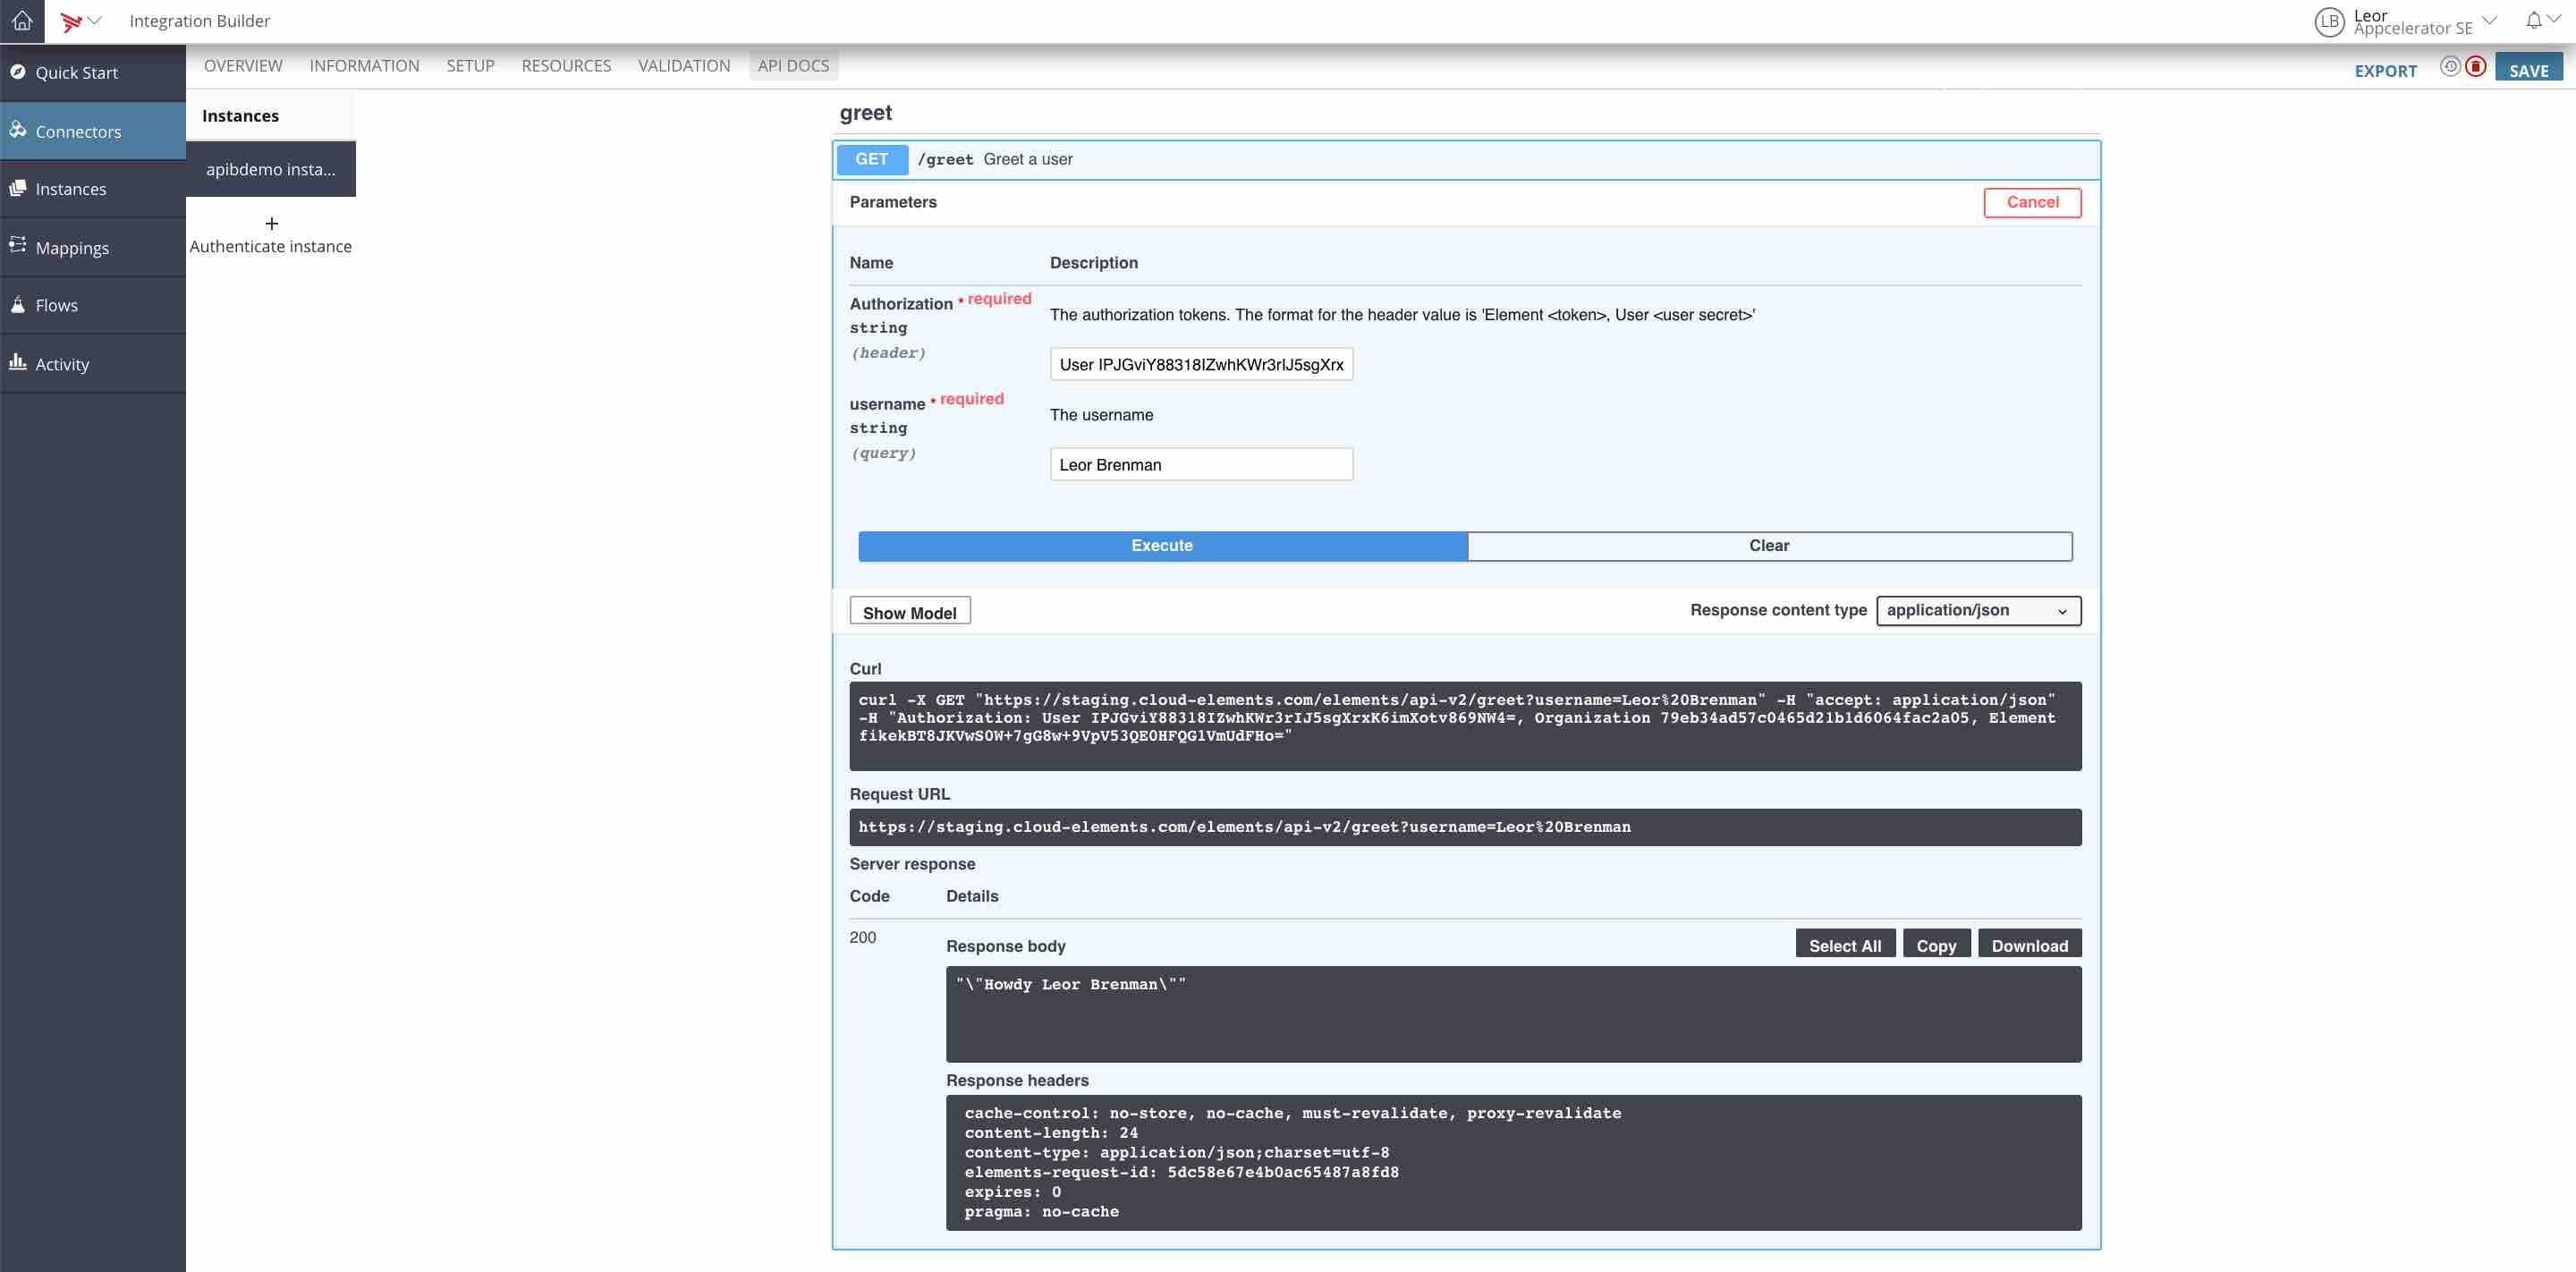Image resolution: width=2576 pixels, height=1272 pixels.
Task: Click the red Axway logo icon
Action: 70,21
